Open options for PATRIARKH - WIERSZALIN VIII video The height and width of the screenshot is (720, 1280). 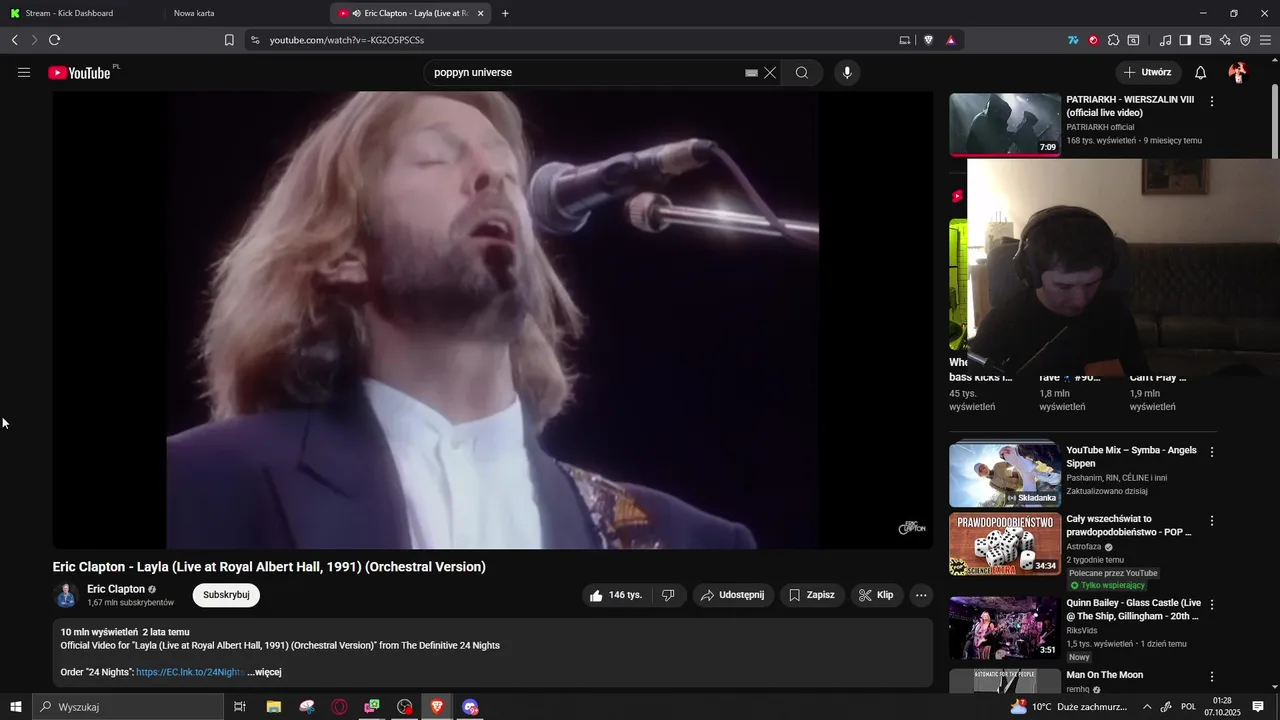(x=1212, y=101)
